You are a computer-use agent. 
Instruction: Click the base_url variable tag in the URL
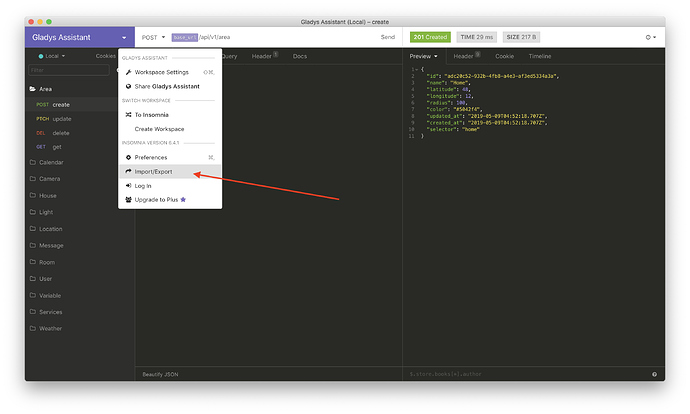click(x=184, y=37)
